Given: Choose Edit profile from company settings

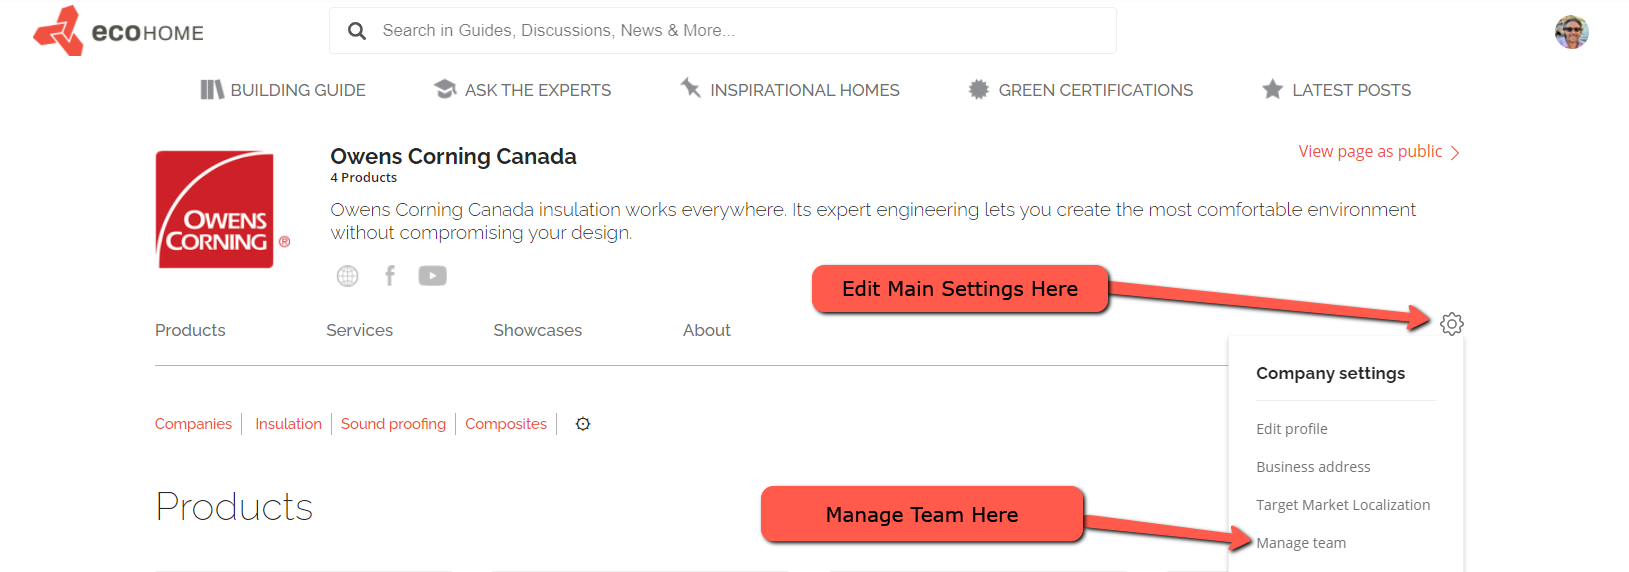Looking at the screenshot, I should click(x=1291, y=429).
